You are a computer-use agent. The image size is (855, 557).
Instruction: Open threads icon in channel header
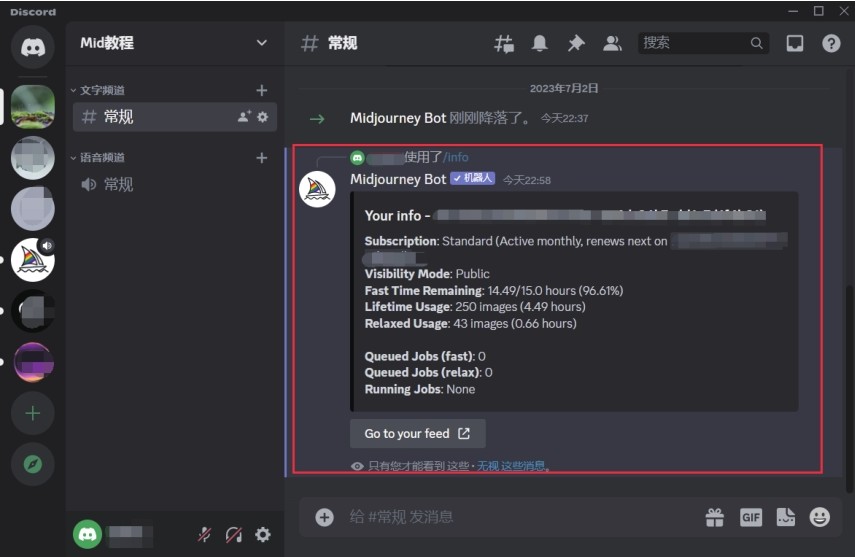click(504, 43)
